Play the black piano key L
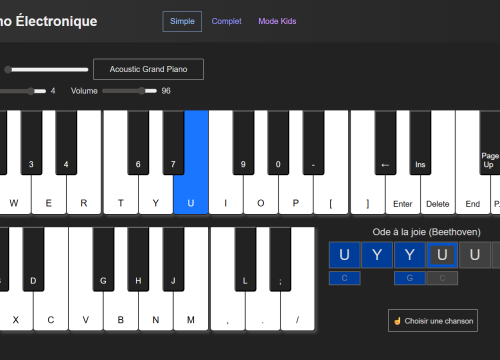Viewport: 500px width, 360px height. pyautogui.click(x=245, y=260)
